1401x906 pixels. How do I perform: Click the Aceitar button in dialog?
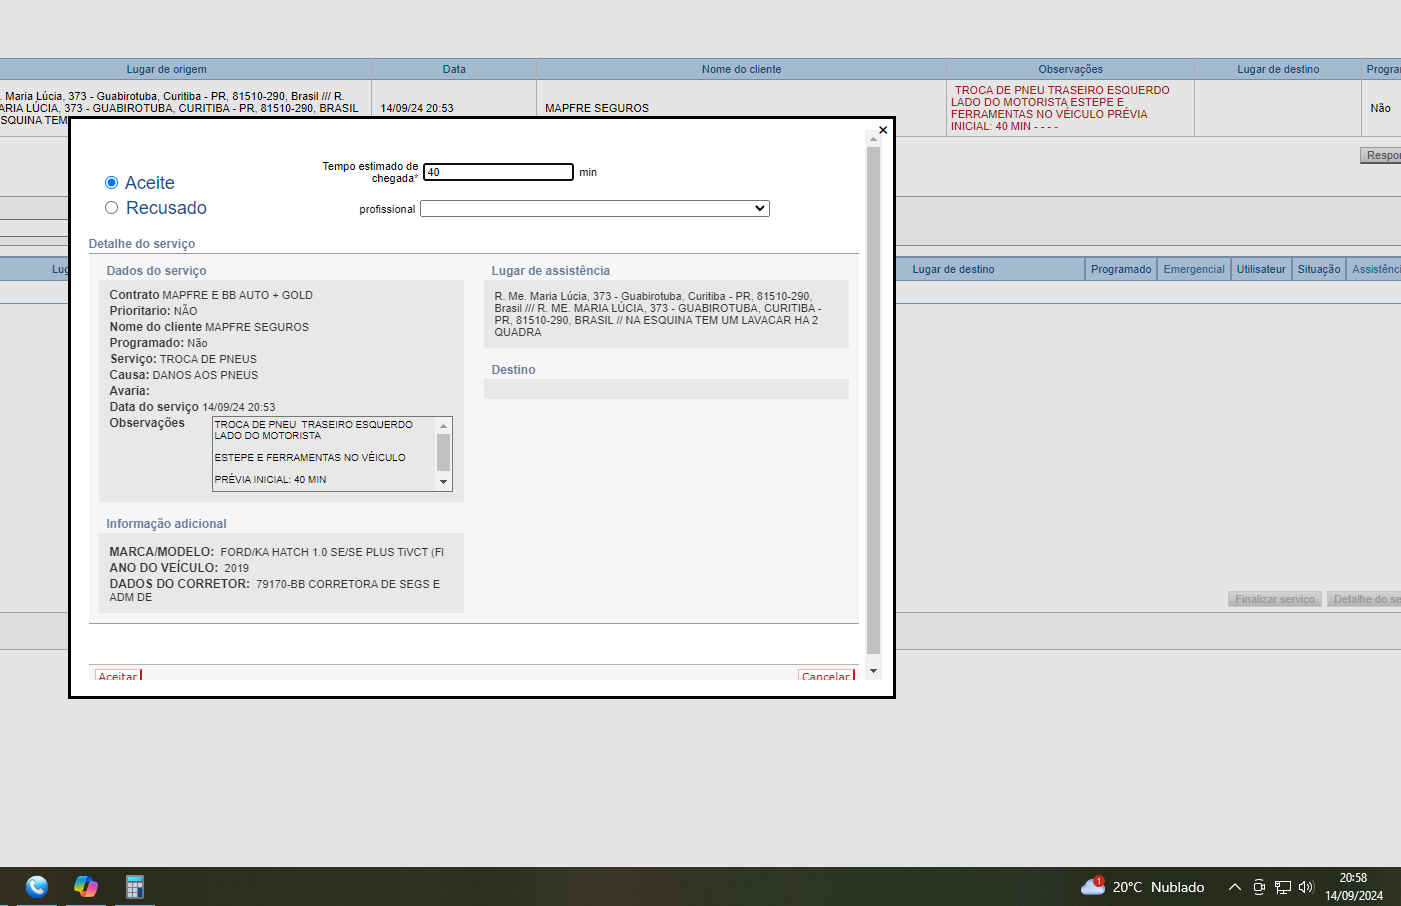[118, 676]
